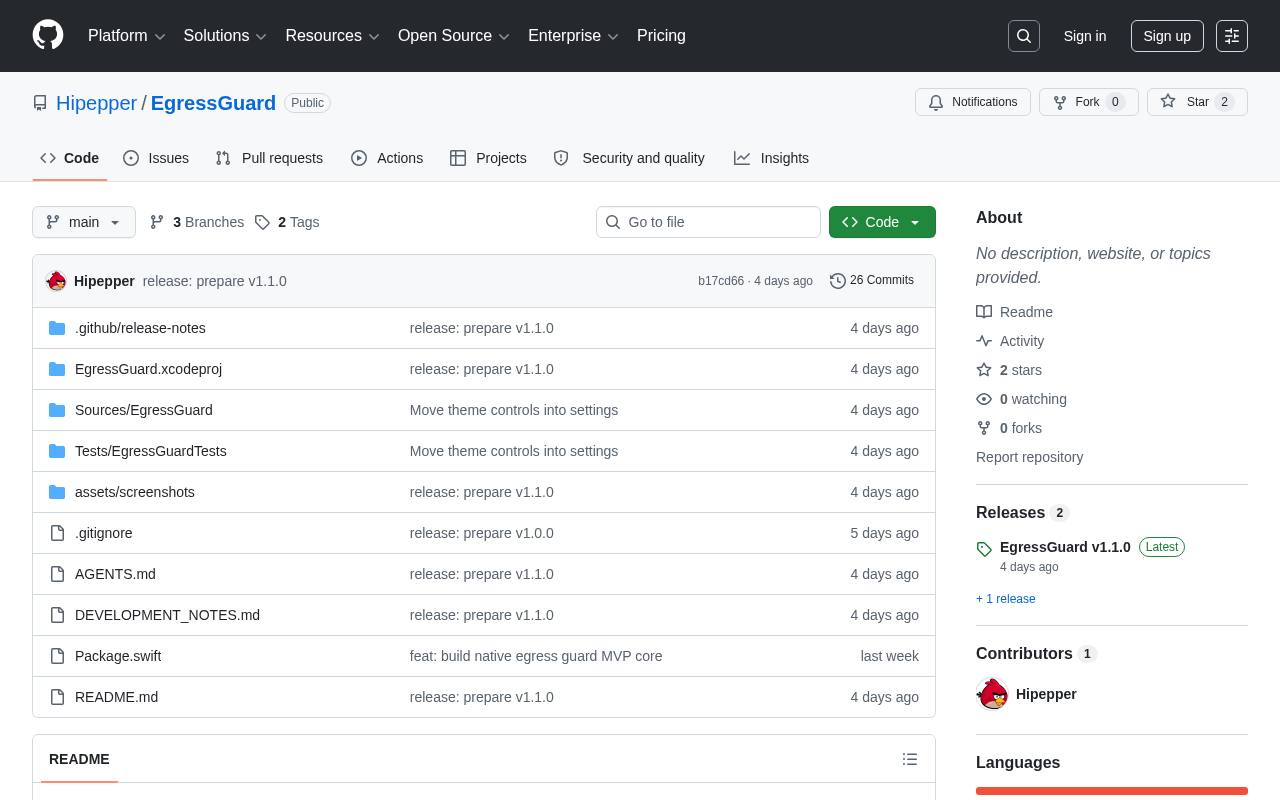1280x800 pixels.
Task: Fork the EgressGuard repository
Action: point(1089,102)
